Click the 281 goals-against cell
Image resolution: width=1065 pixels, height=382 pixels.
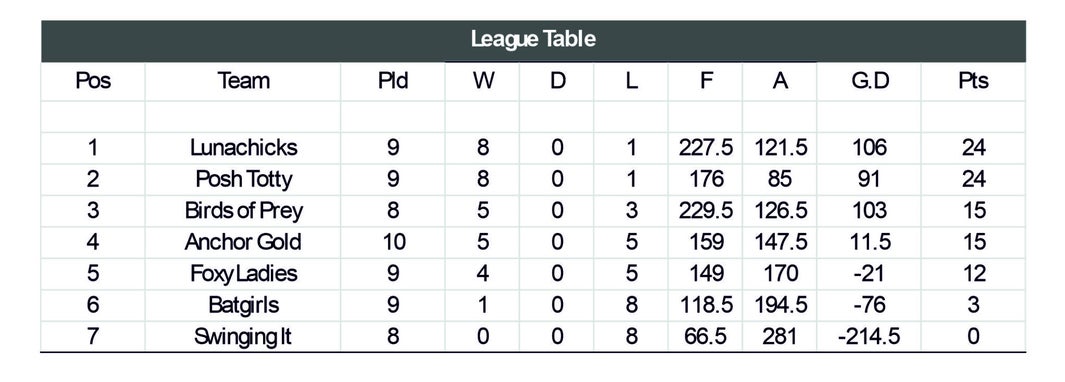780,336
